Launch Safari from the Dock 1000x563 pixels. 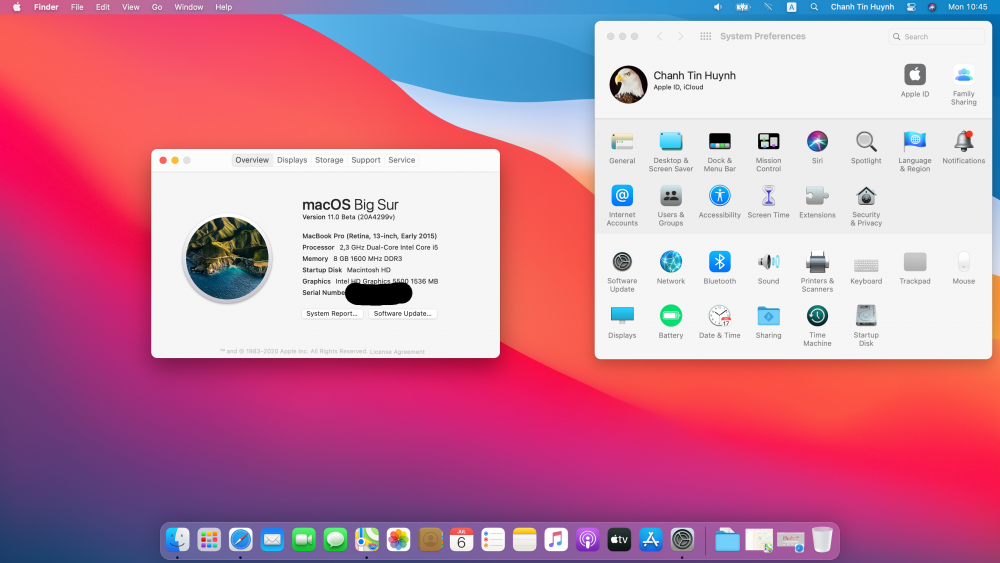click(240, 539)
